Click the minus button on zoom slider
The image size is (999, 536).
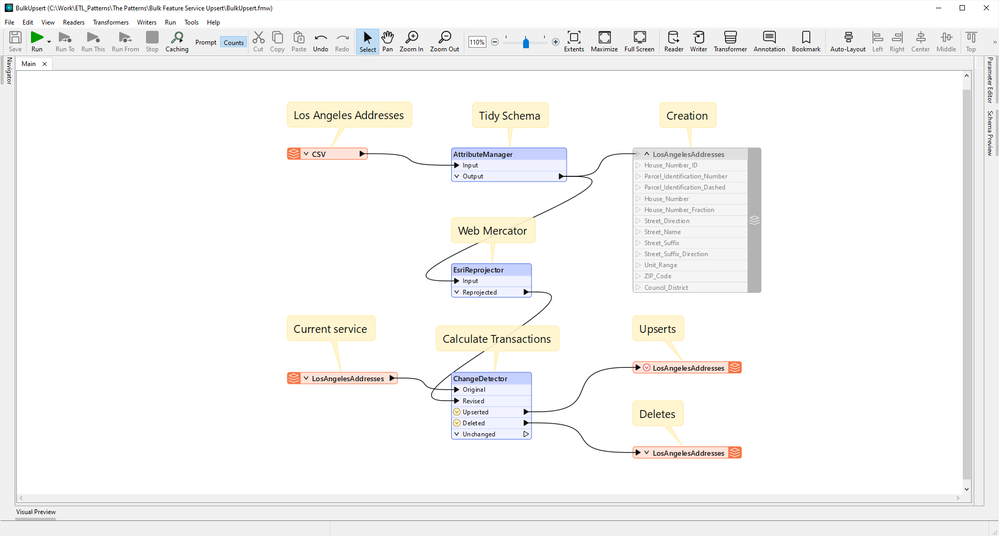(495, 42)
